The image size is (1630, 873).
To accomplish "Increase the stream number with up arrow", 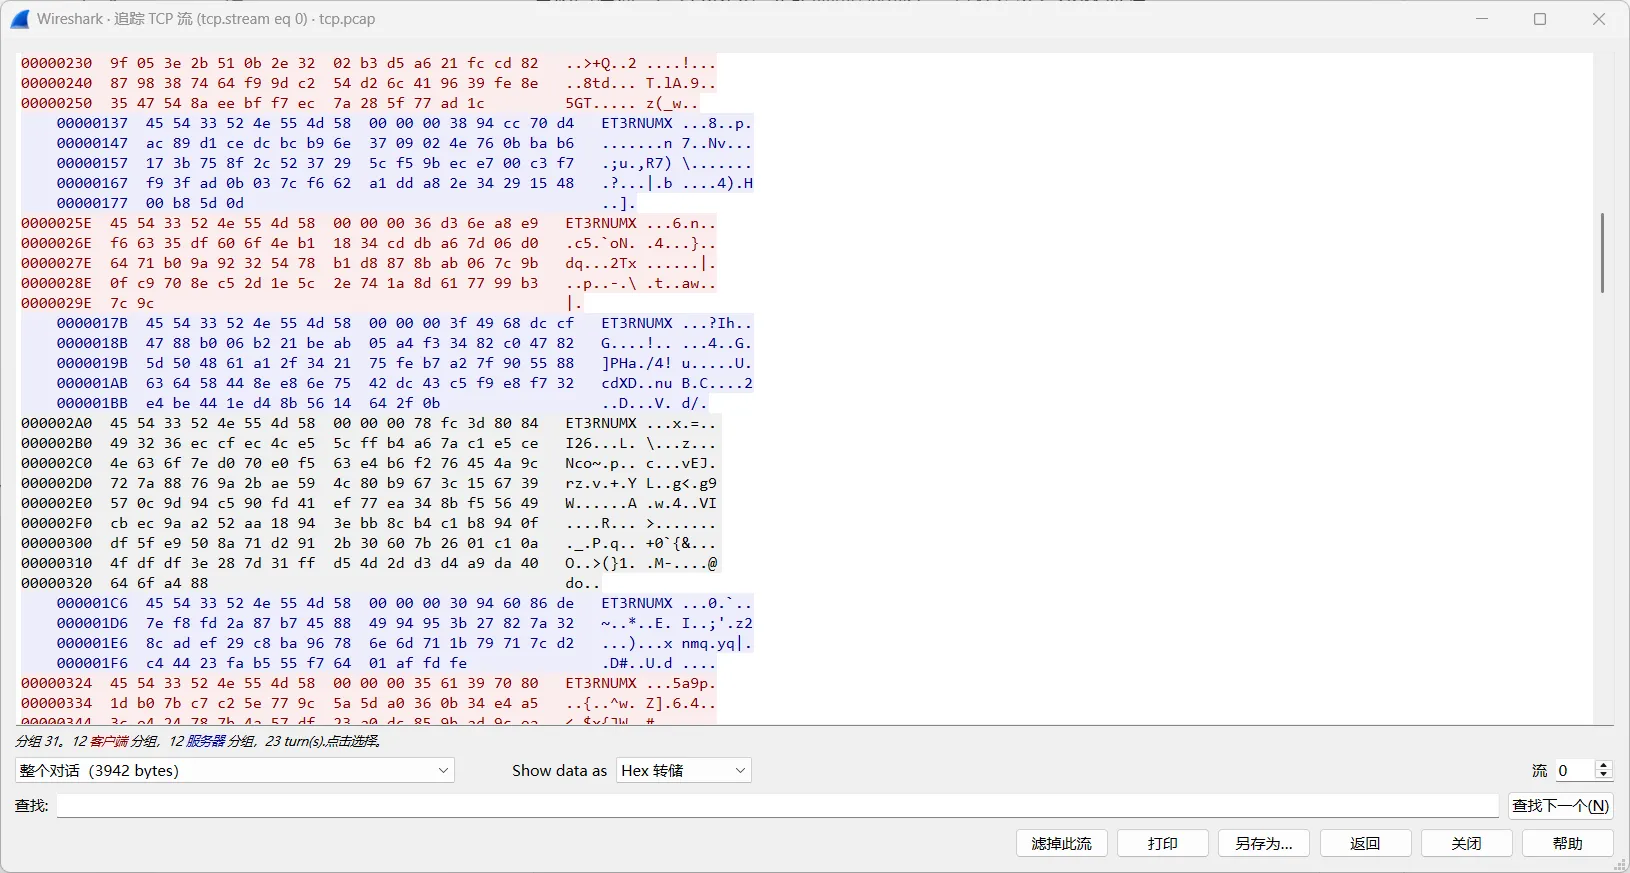I will coord(1604,765).
